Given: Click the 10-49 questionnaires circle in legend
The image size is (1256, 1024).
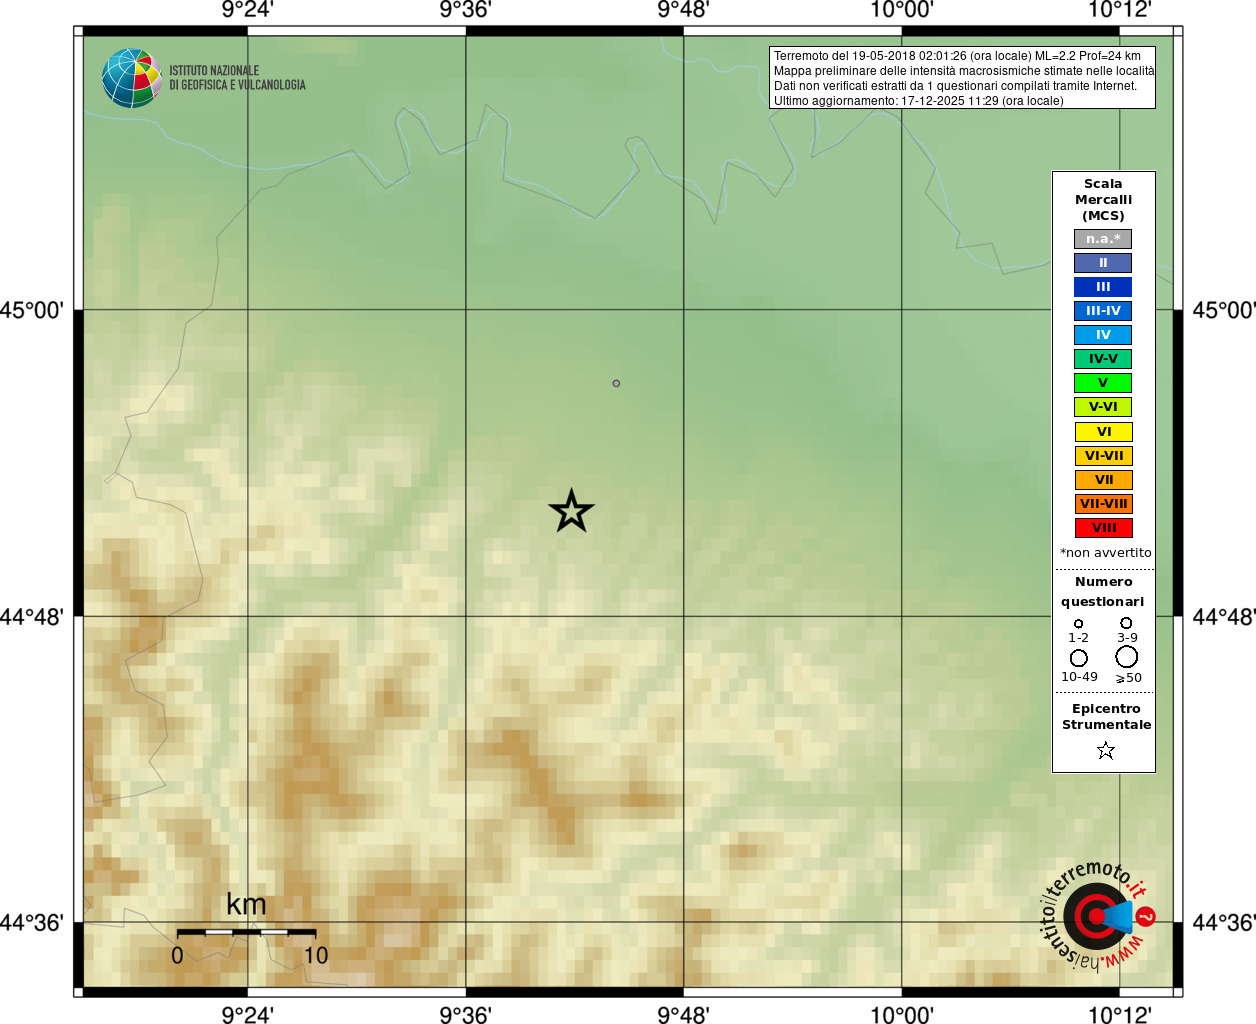Looking at the screenshot, I should point(1078,658).
